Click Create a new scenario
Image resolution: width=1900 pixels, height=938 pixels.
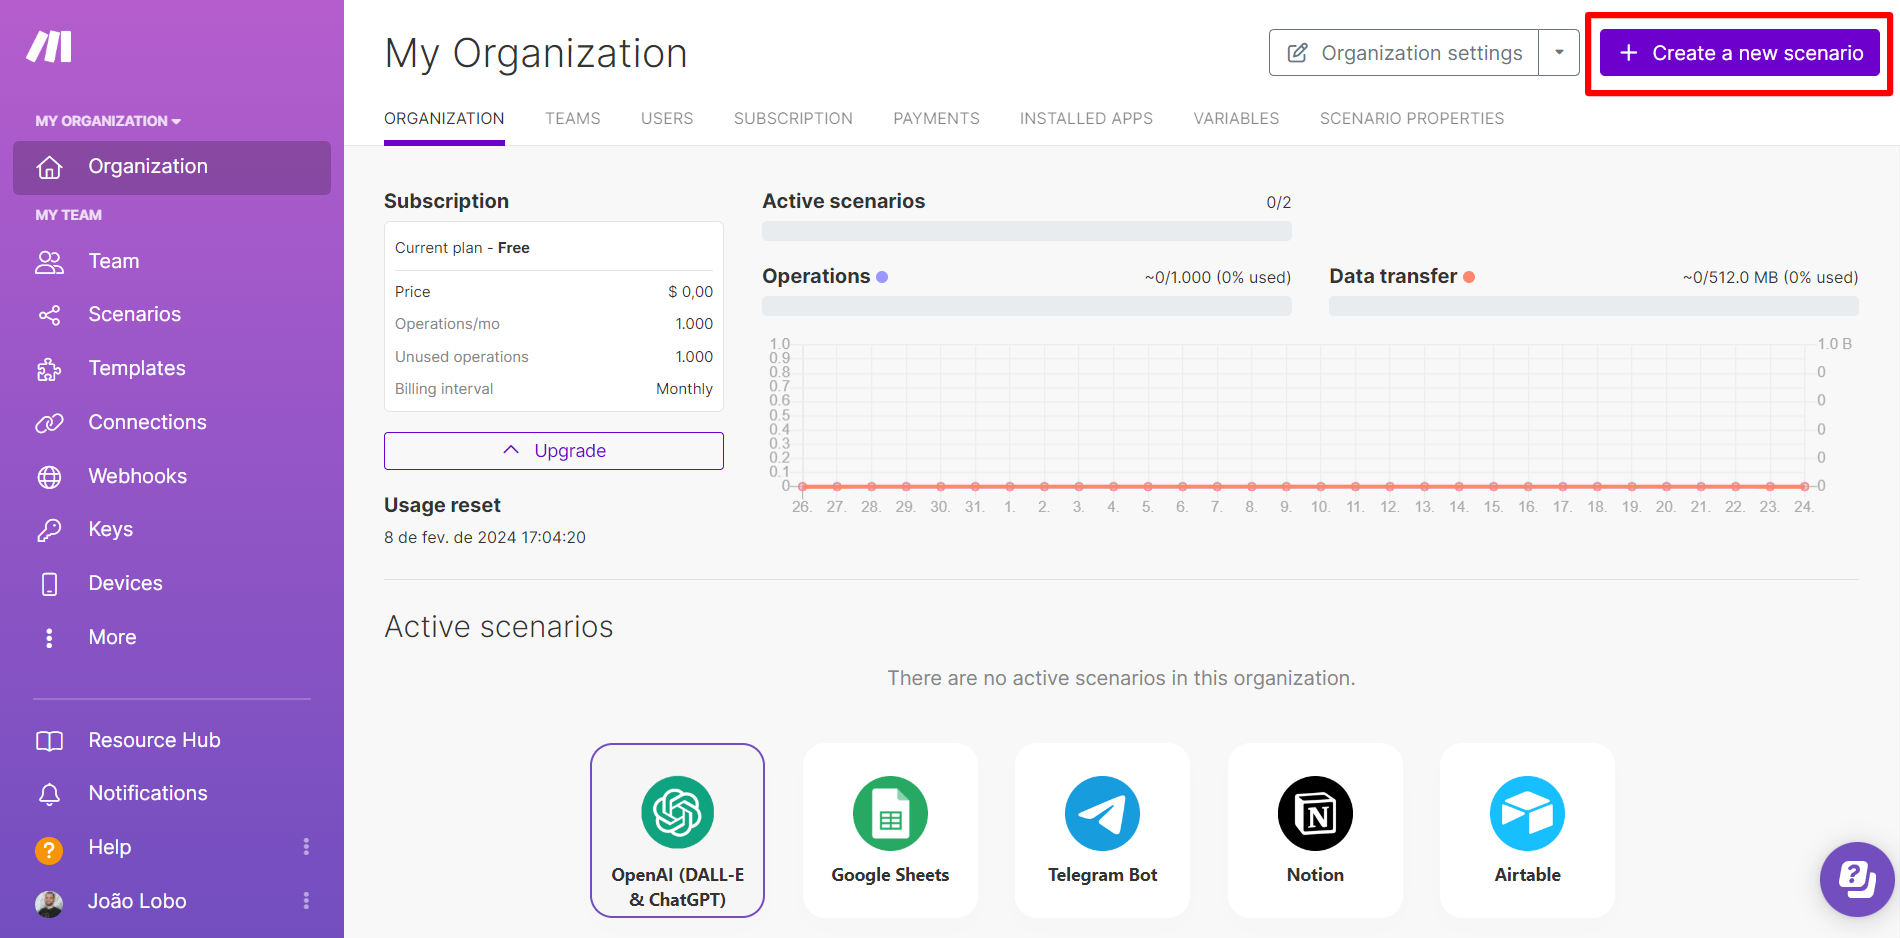point(1740,53)
